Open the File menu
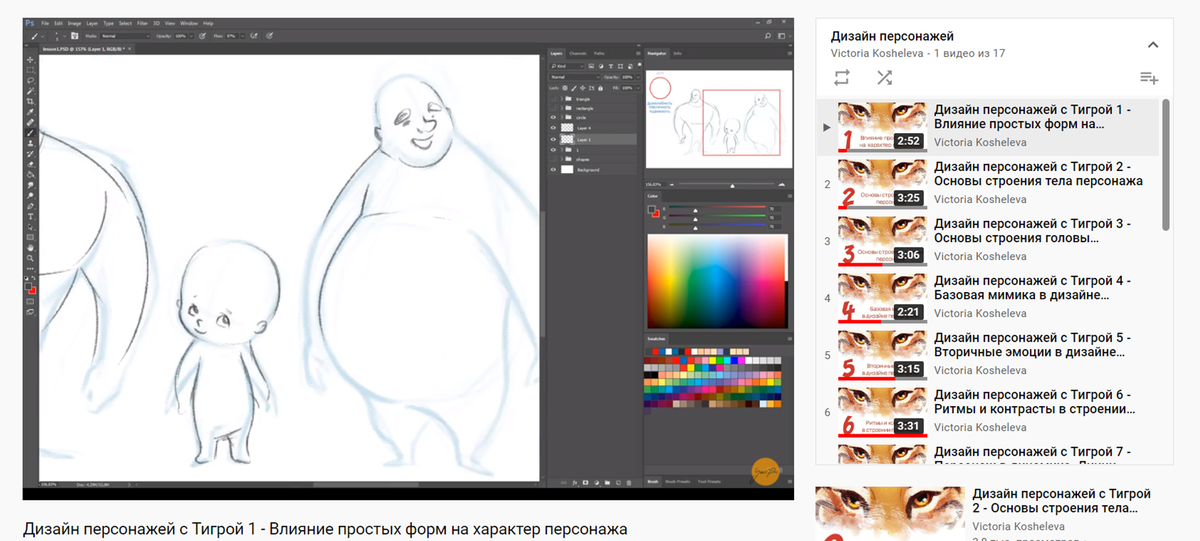This screenshot has height=541, width=1200. click(x=46, y=23)
